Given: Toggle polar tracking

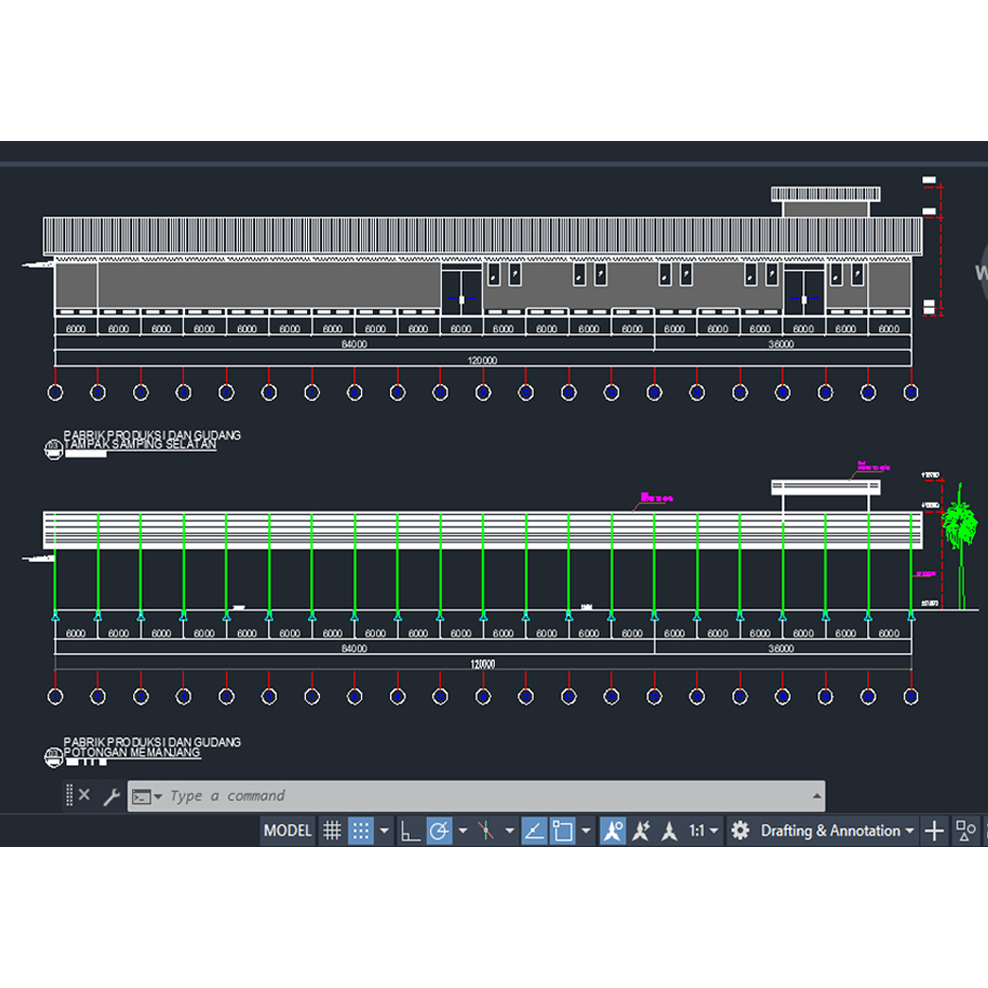Looking at the screenshot, I should click(439, 830).
